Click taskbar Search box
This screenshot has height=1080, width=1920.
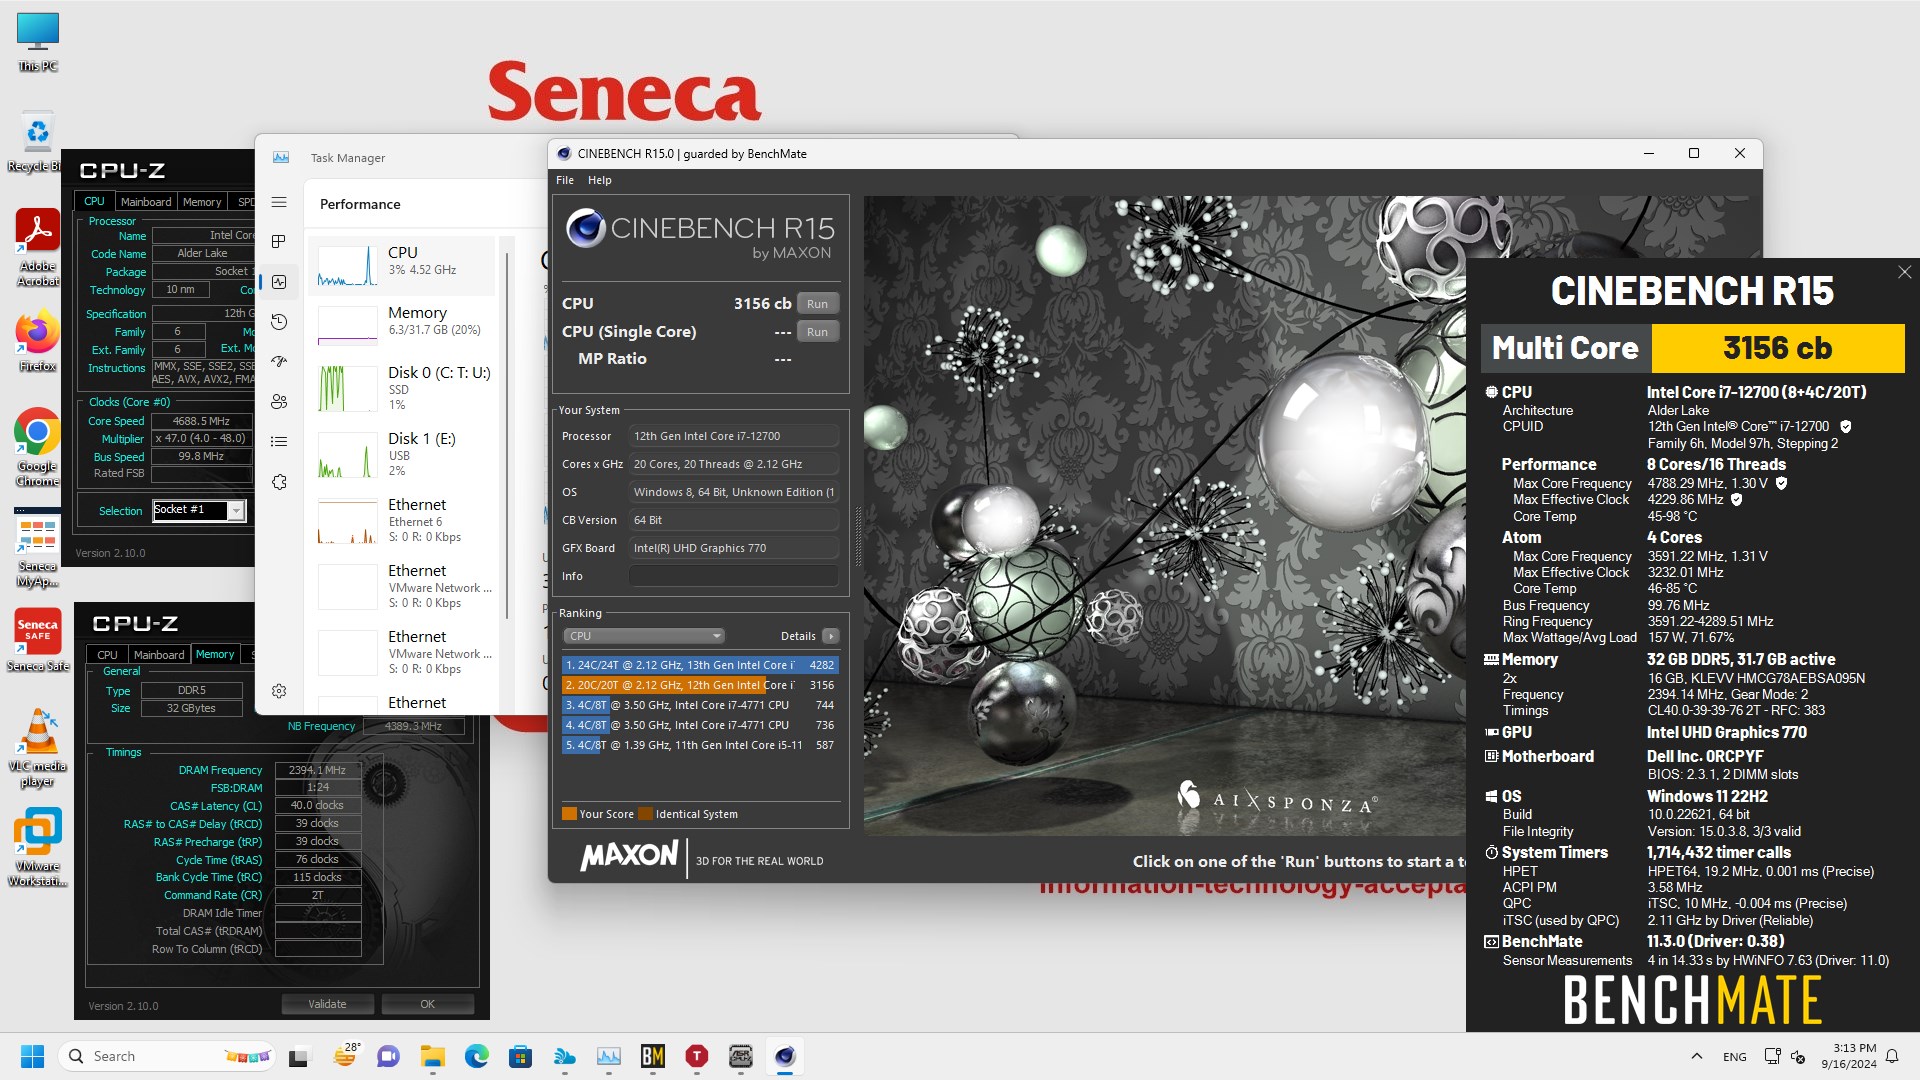[x=167, y=1056]
